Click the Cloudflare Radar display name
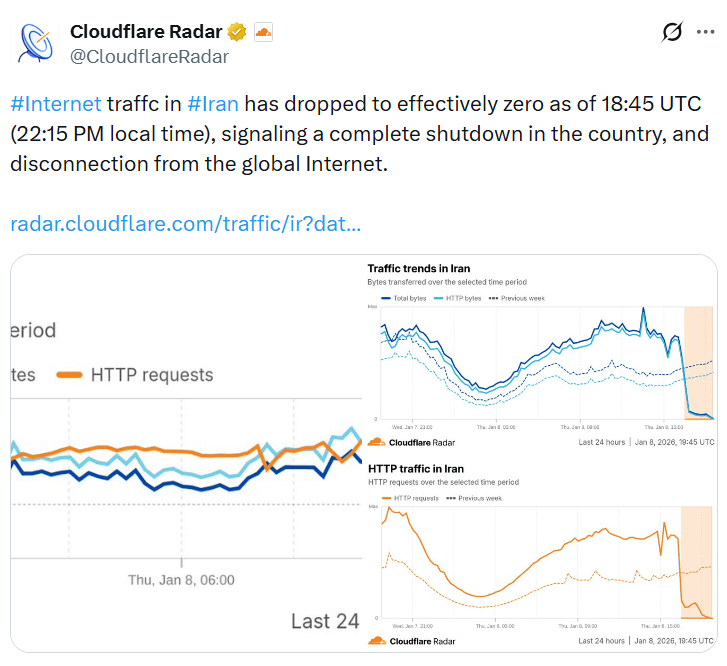Screen dimensions: 727x666 (x=147, y=32)
